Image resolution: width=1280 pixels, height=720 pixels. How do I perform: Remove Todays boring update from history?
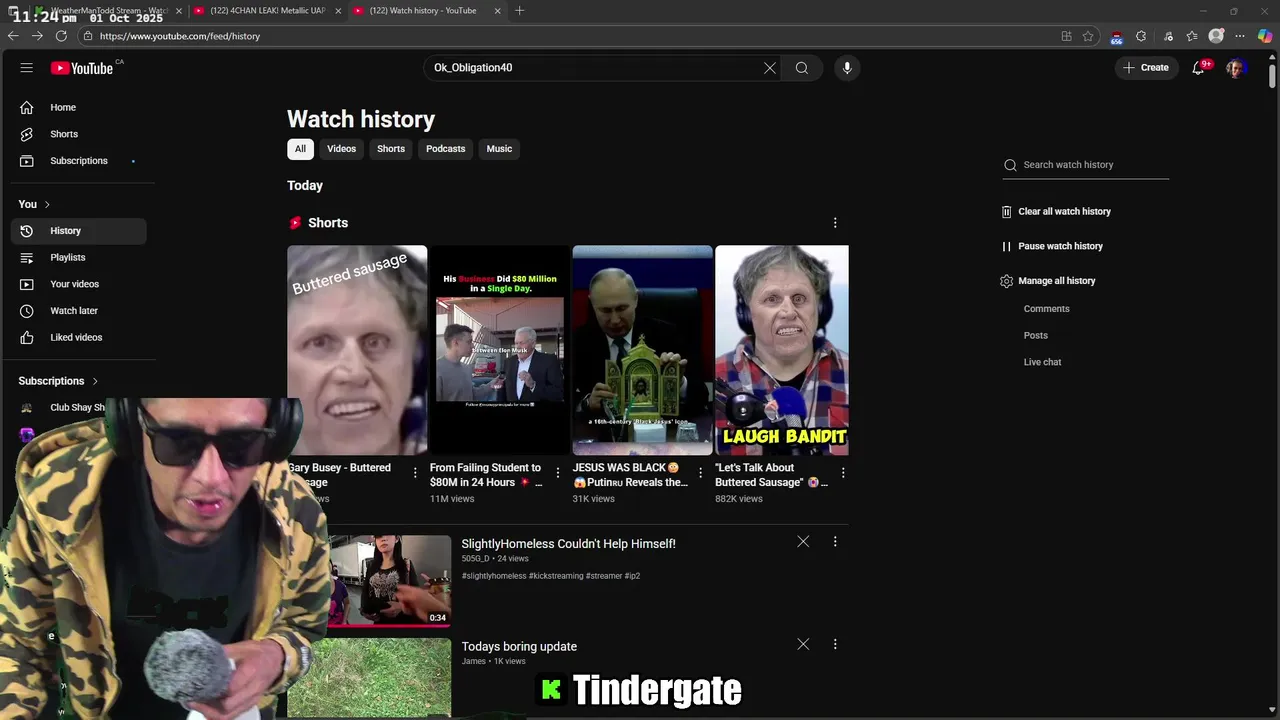[803, 645]
